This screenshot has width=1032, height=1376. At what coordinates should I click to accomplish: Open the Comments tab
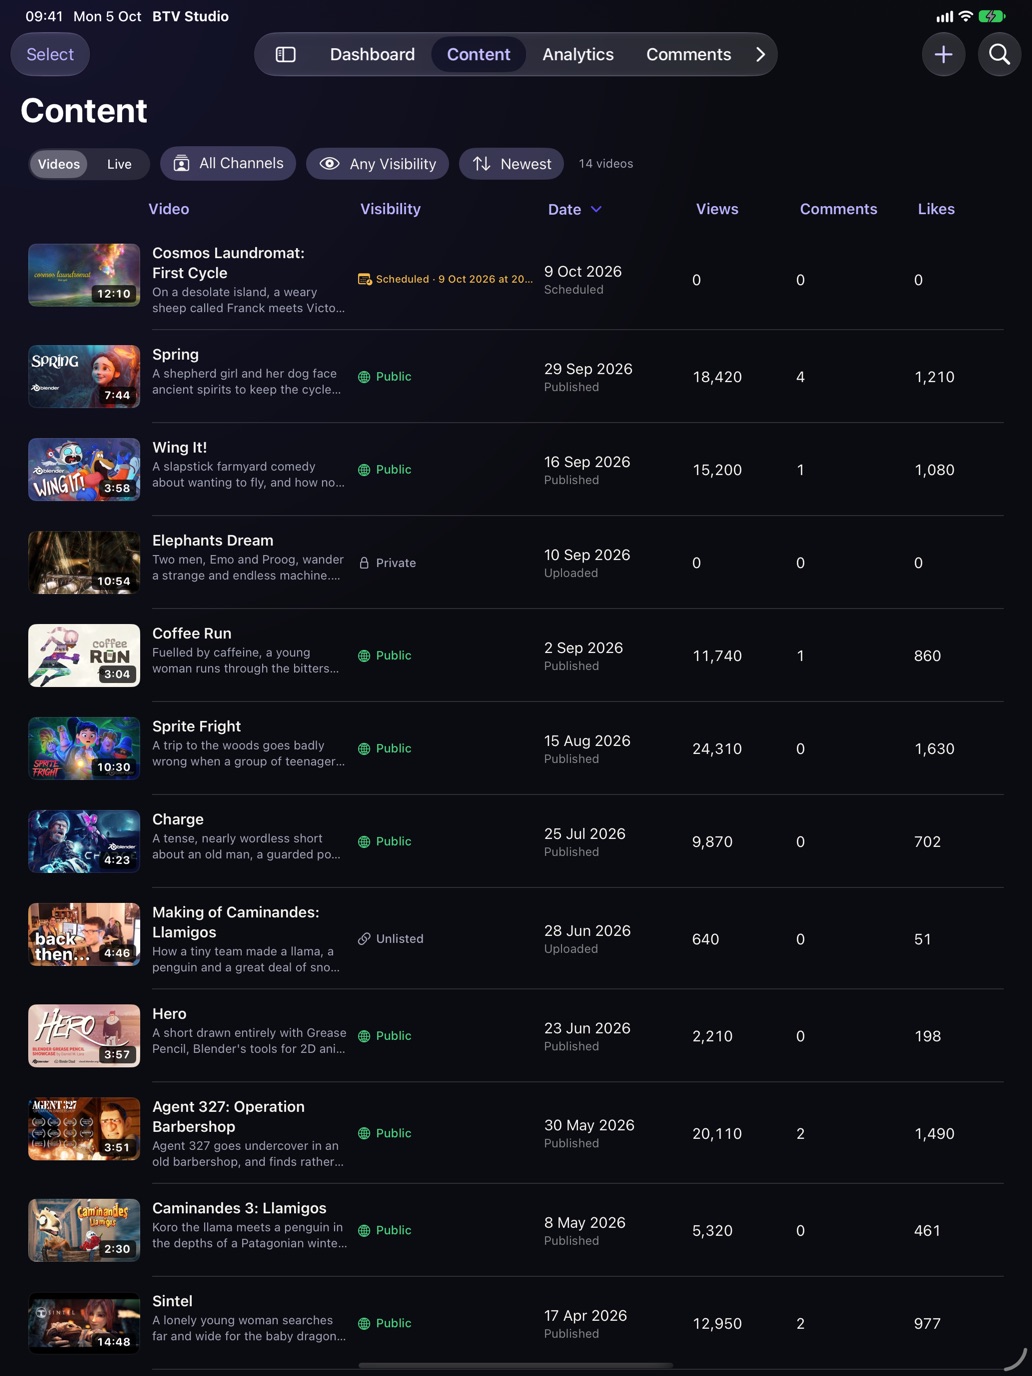(x=688, y=55)
